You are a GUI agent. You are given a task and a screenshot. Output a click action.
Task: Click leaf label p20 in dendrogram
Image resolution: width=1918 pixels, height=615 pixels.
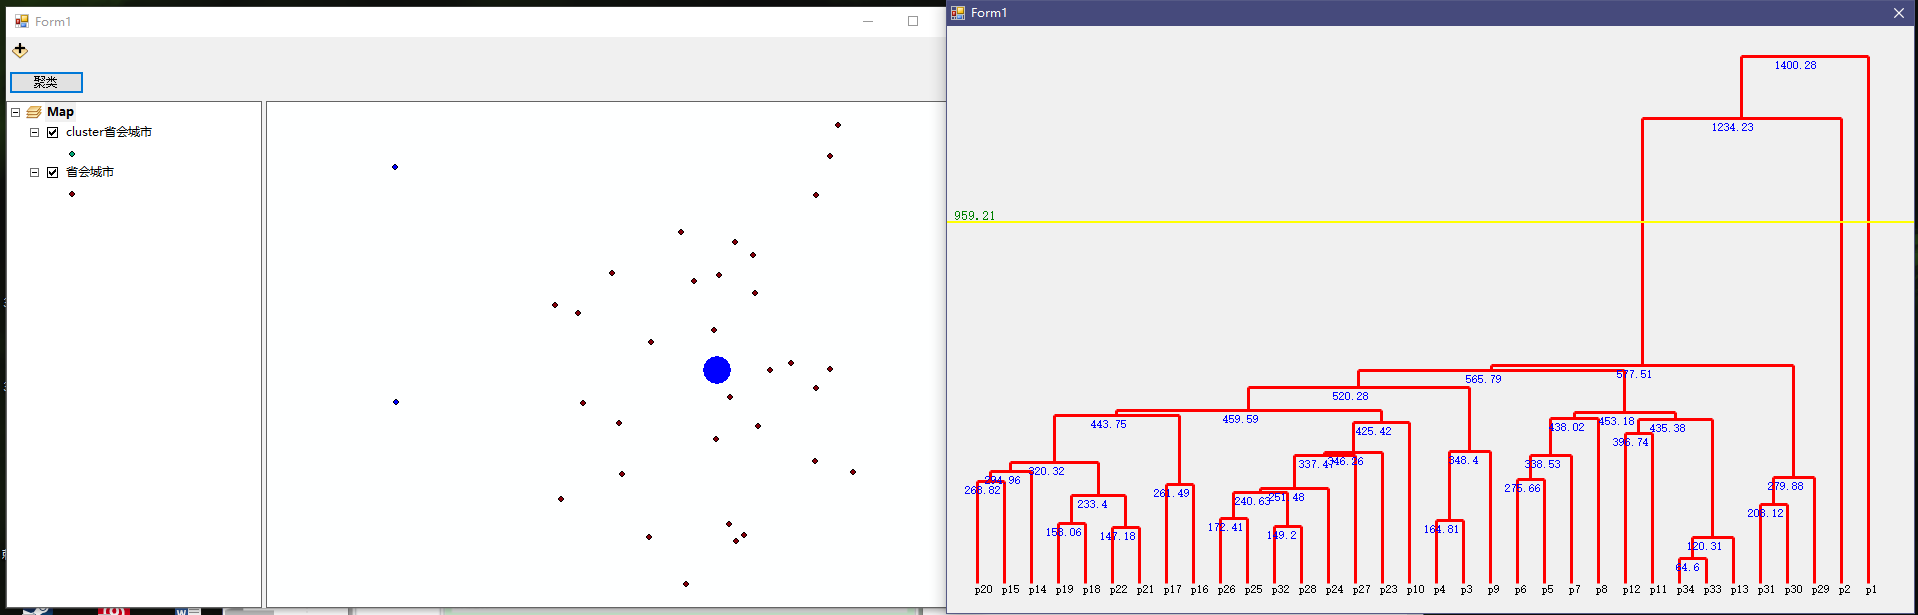point(983,589)
